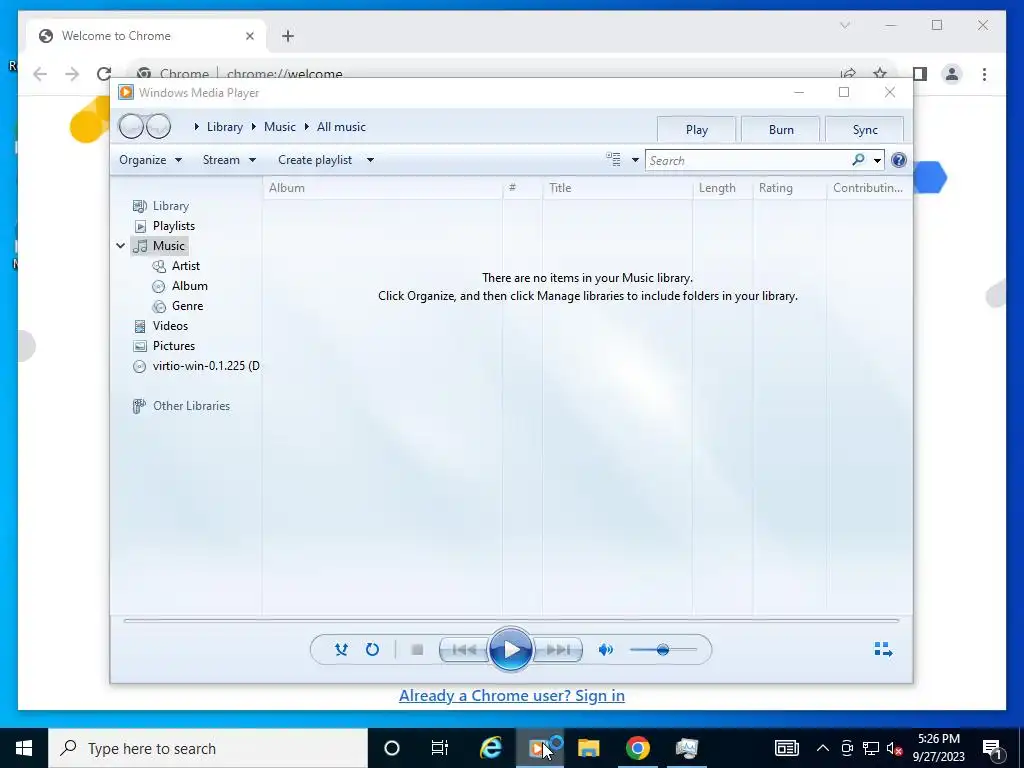The width and height of the screenshot is (1024, 768).
Task: Open Internet Explorer from taskbar
Action: click(491, 748)
